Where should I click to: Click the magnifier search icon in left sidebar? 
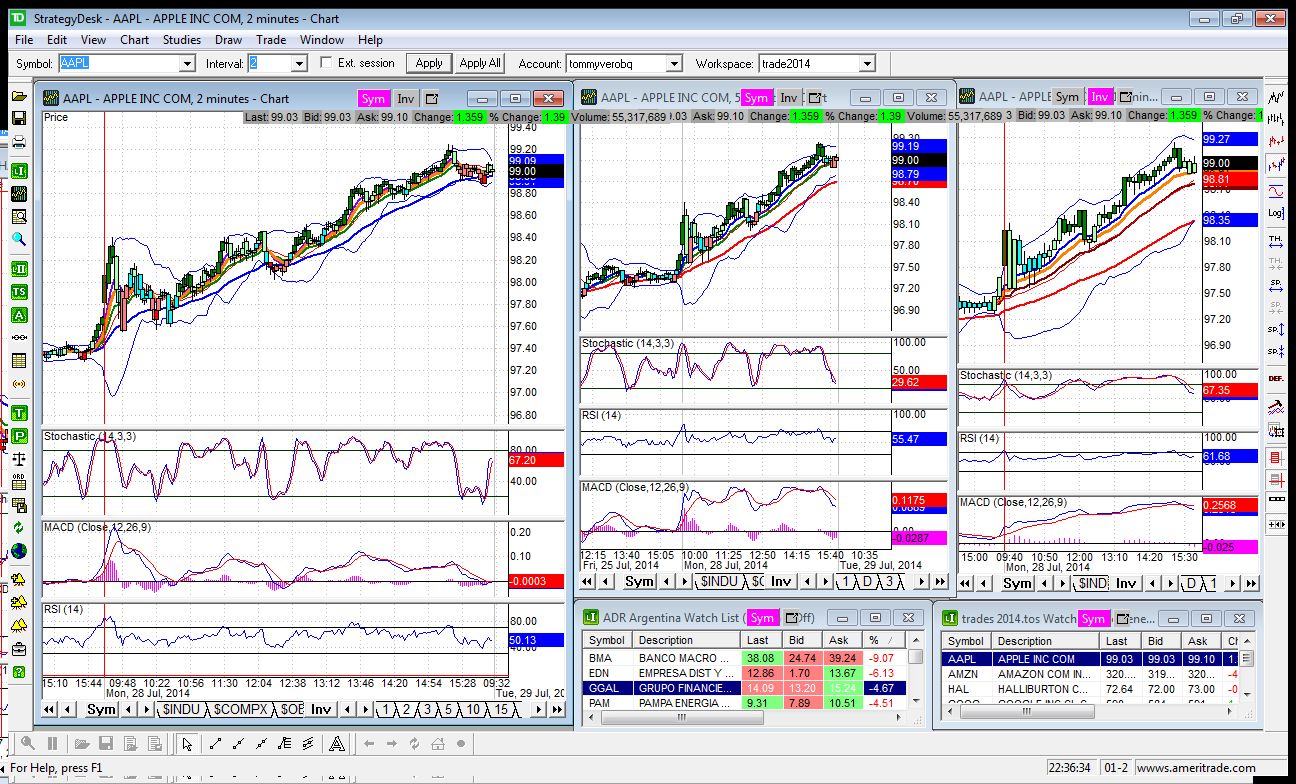click(x=18, y=239)
